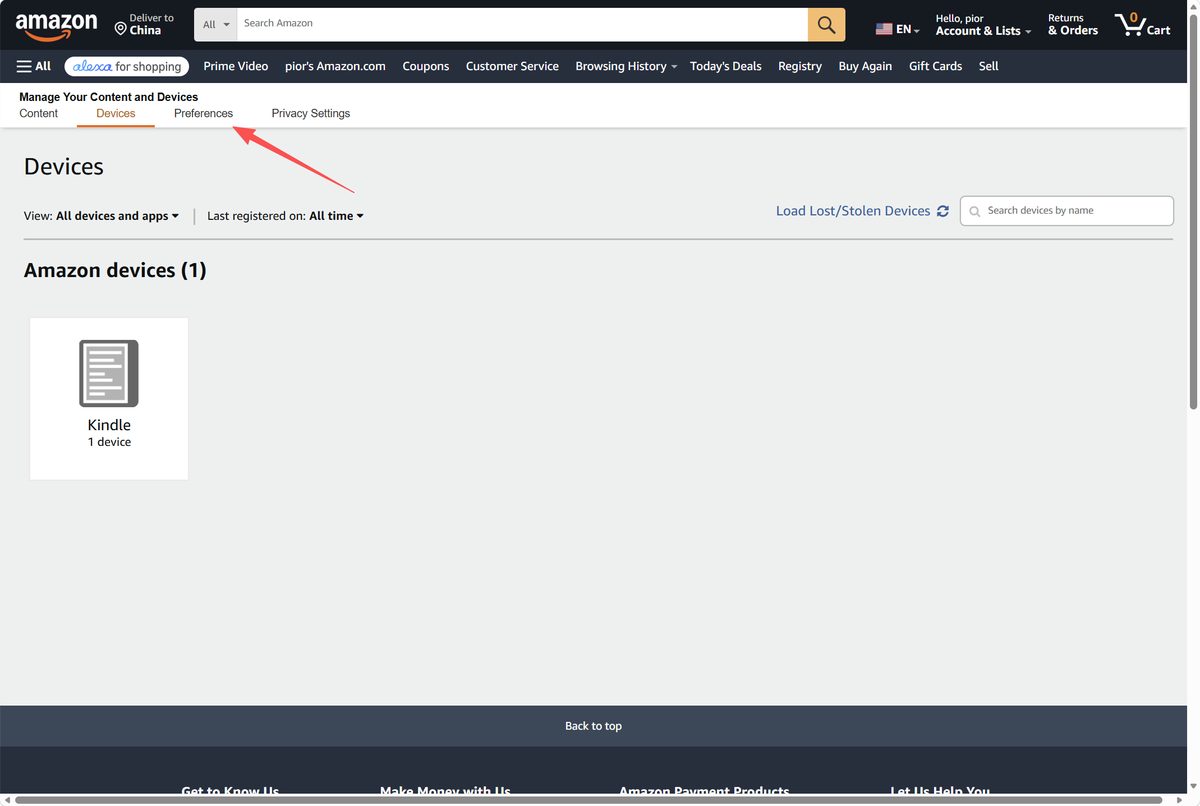This screenshot has height=806, width=1200.
Task: Open the EN language selector
Action: point(897,29)
